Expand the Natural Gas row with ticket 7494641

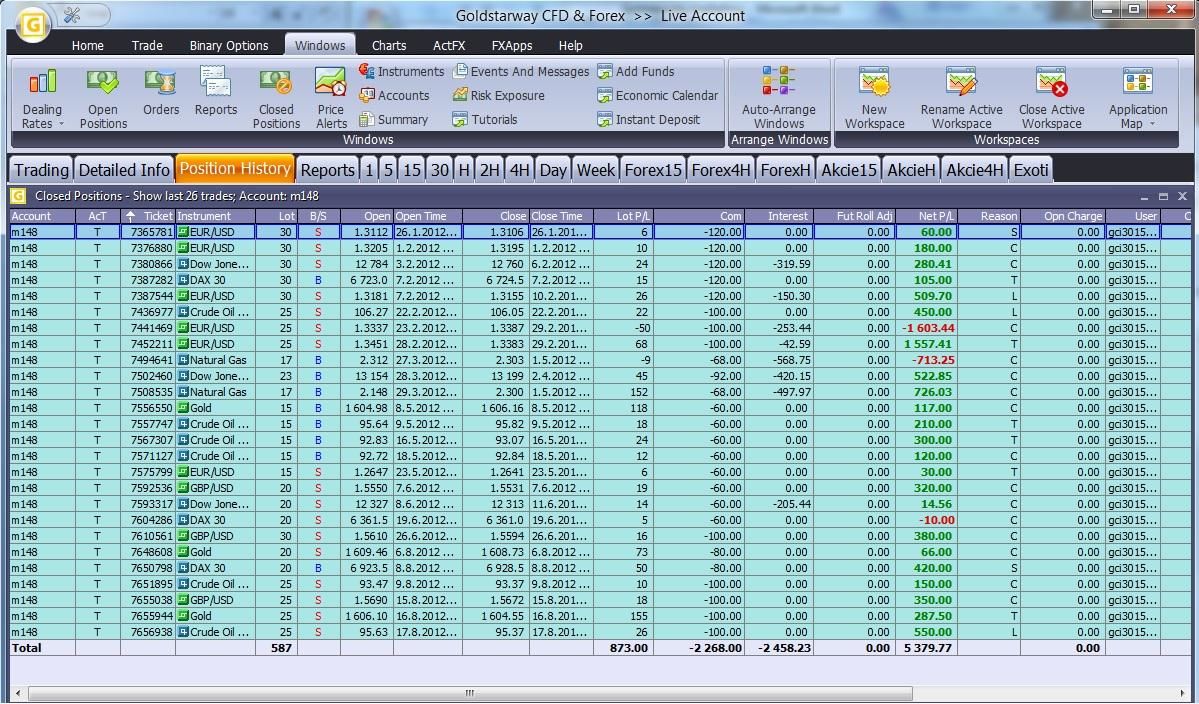coord(183,360)
